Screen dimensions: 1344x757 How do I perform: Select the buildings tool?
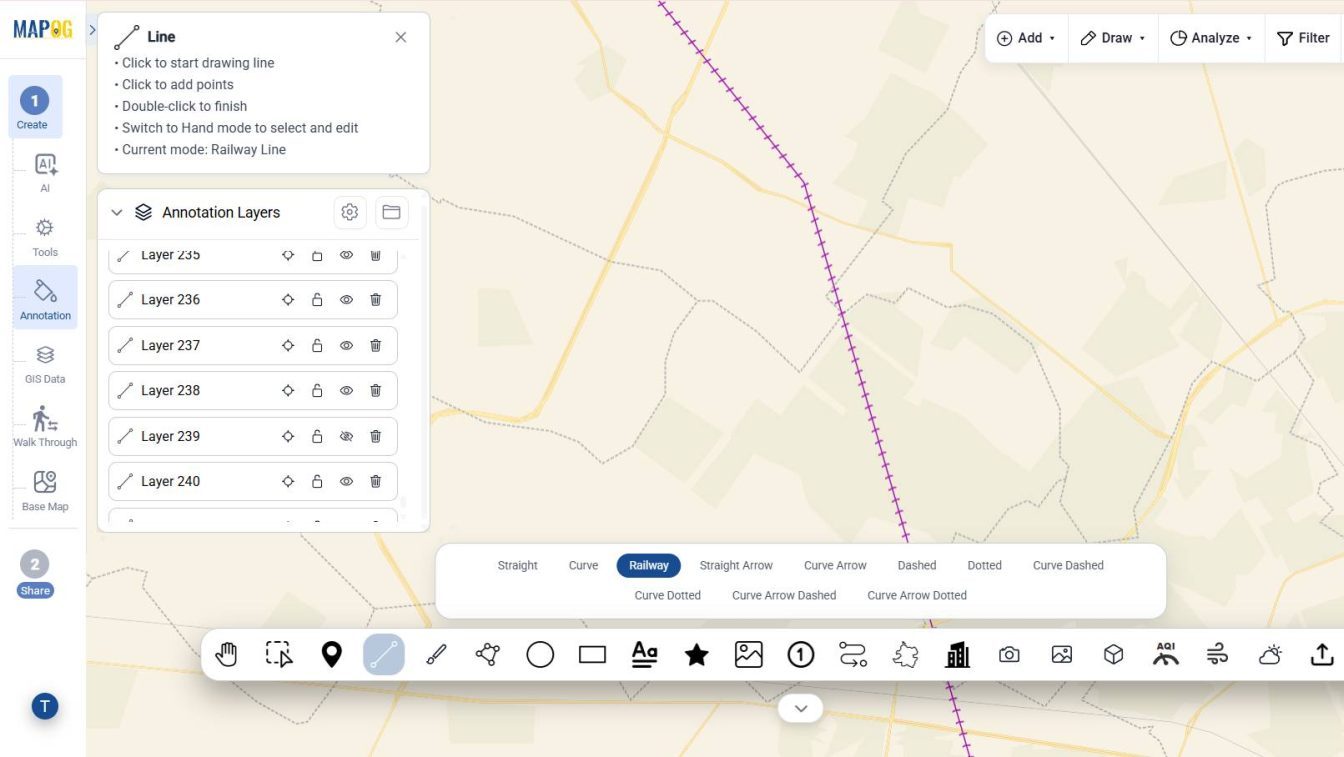(x=957, y=655)
